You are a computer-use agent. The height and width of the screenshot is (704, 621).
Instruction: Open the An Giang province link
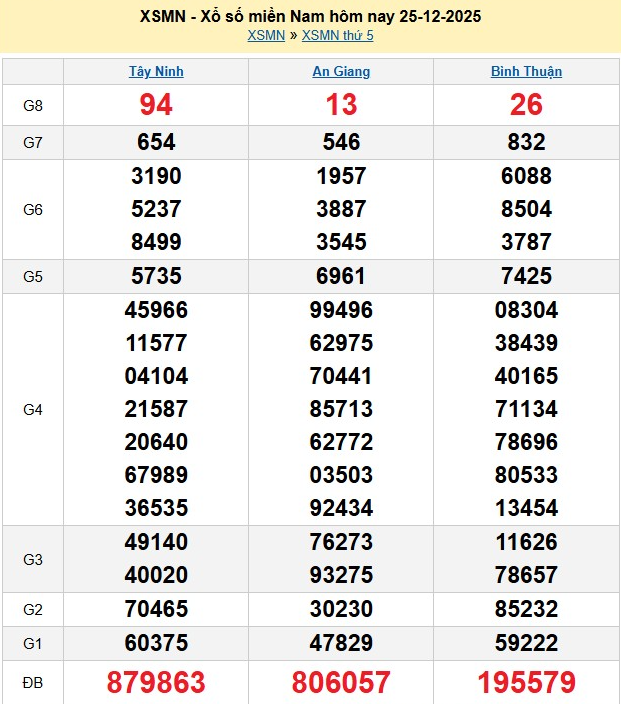tap(341, 72)
